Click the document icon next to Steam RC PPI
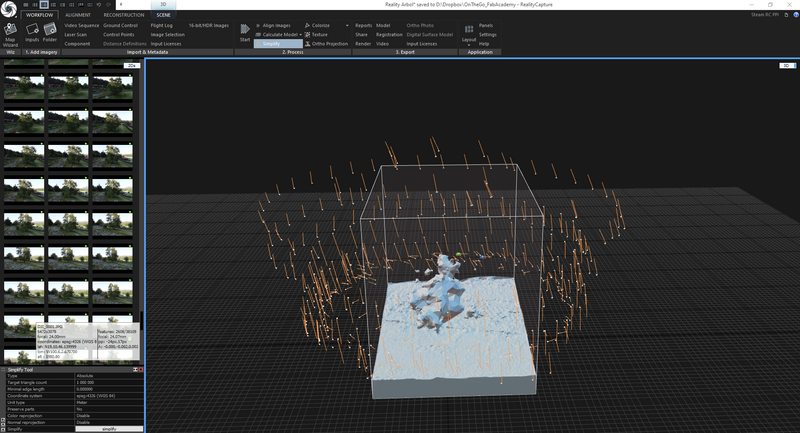This screenshot has height=433, width=800. coord(786,15)
